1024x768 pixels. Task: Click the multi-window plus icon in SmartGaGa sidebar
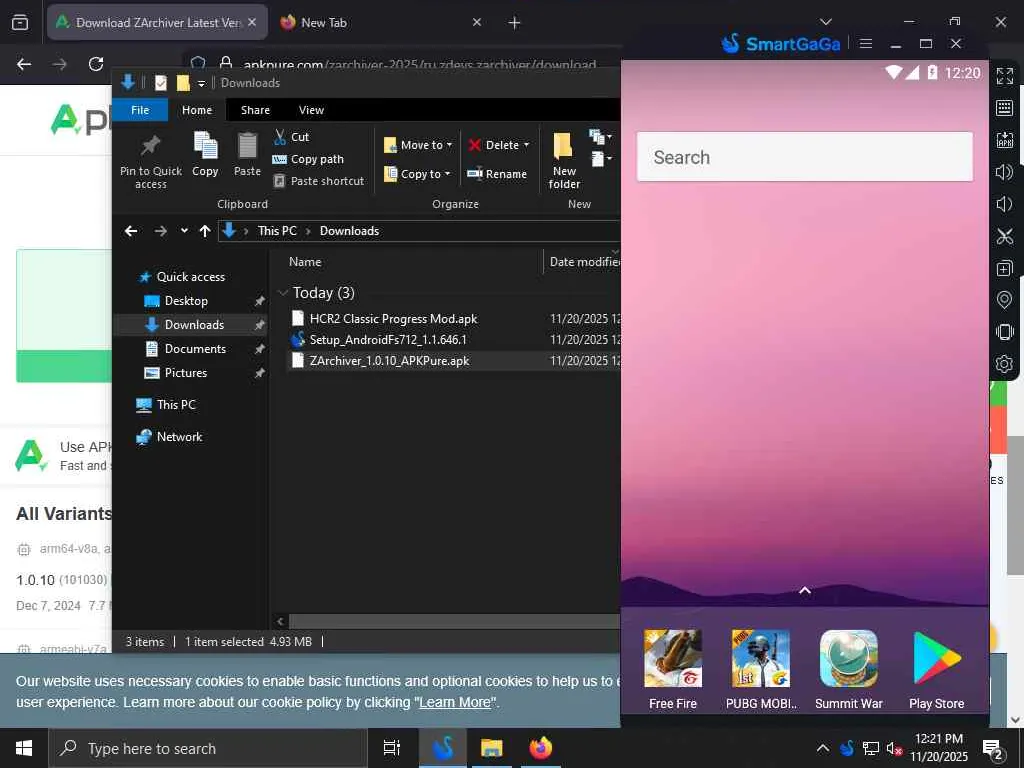point(1004,268)
